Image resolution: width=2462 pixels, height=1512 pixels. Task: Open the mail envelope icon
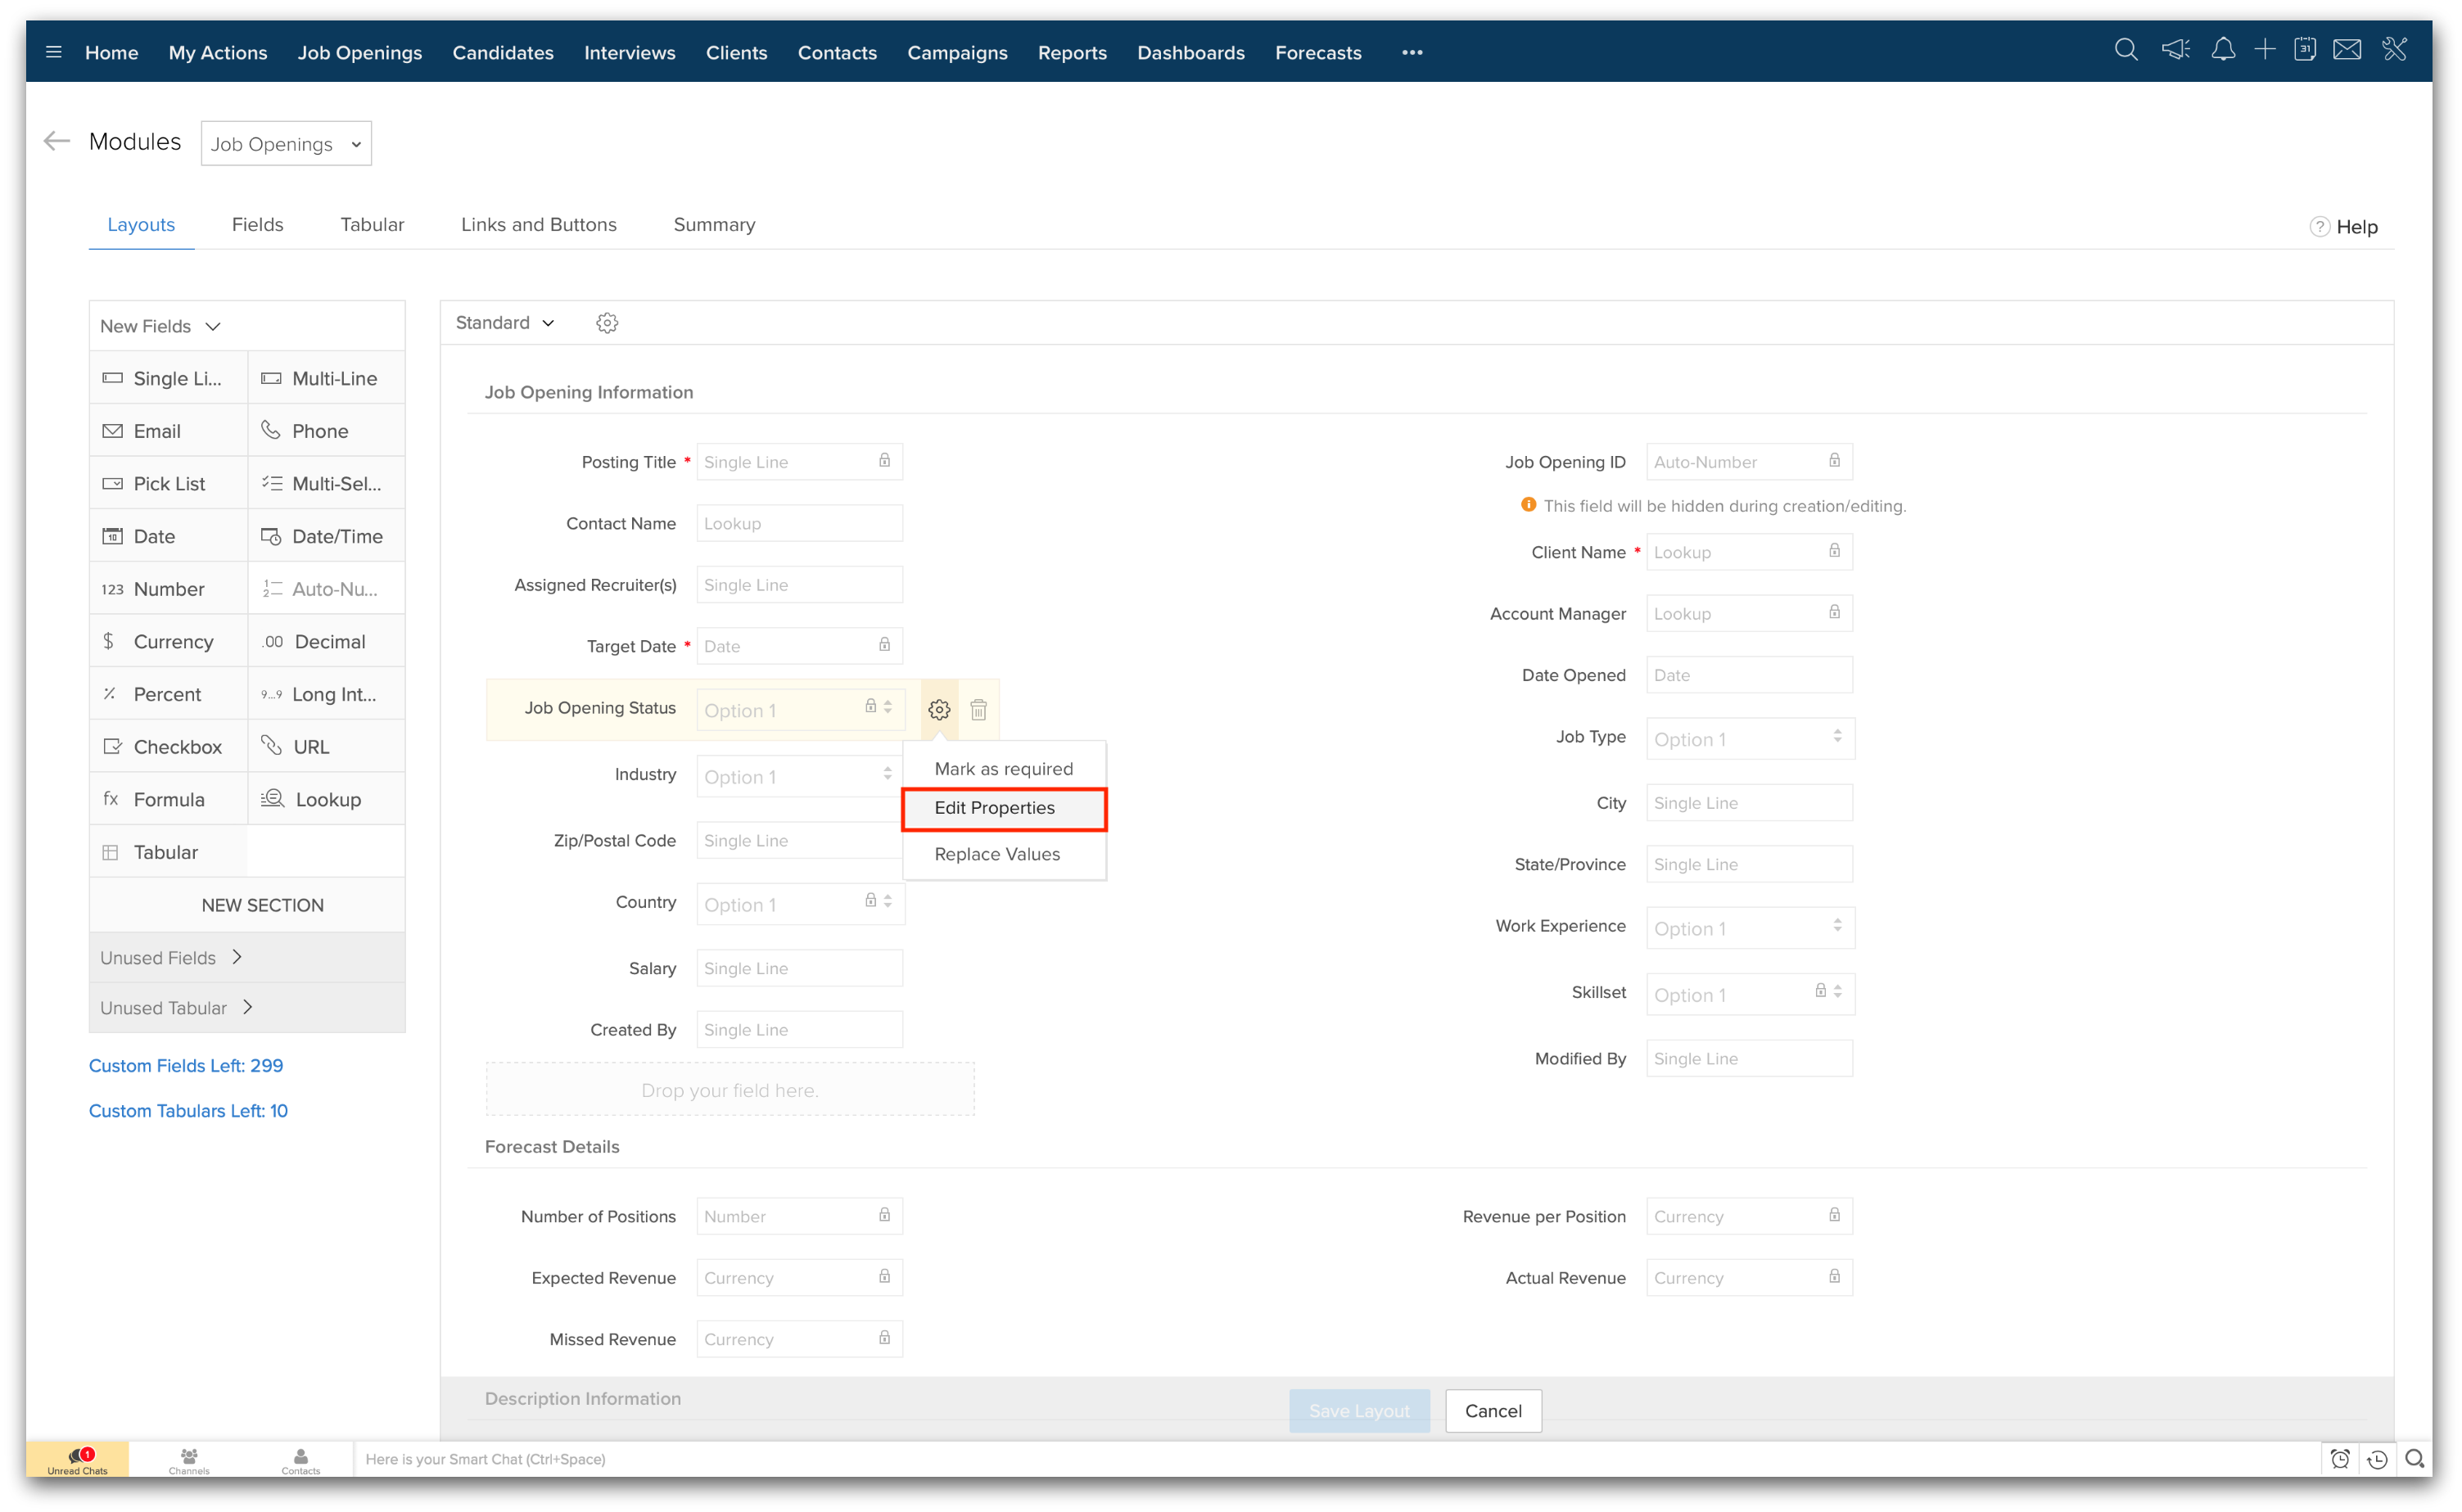2347,50
